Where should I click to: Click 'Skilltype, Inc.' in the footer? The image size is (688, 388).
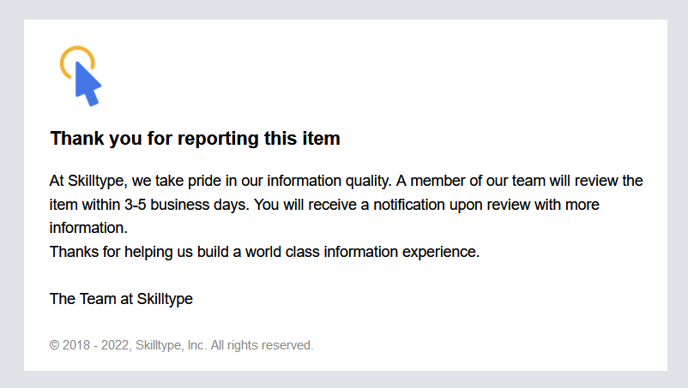click(171, 345)
